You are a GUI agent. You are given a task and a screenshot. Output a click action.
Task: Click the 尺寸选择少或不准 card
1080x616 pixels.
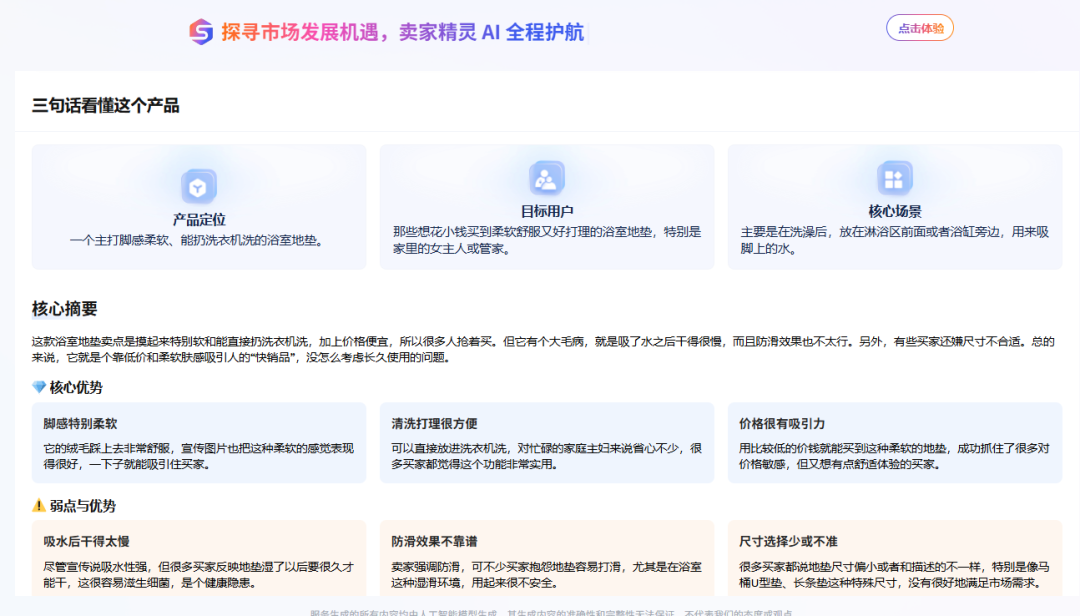[893, 560]
